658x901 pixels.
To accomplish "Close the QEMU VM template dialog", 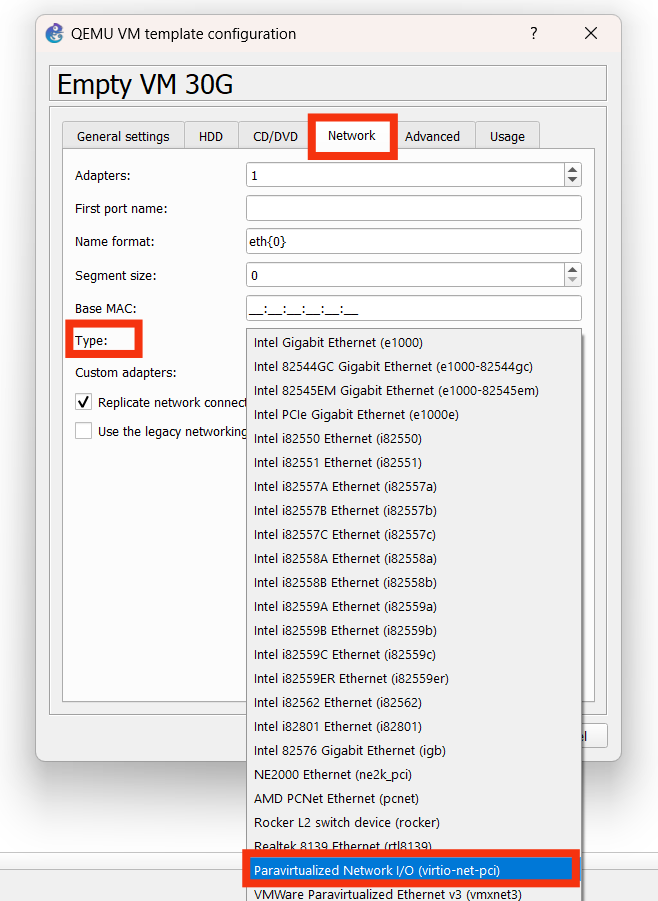I will tap(591, 34).
